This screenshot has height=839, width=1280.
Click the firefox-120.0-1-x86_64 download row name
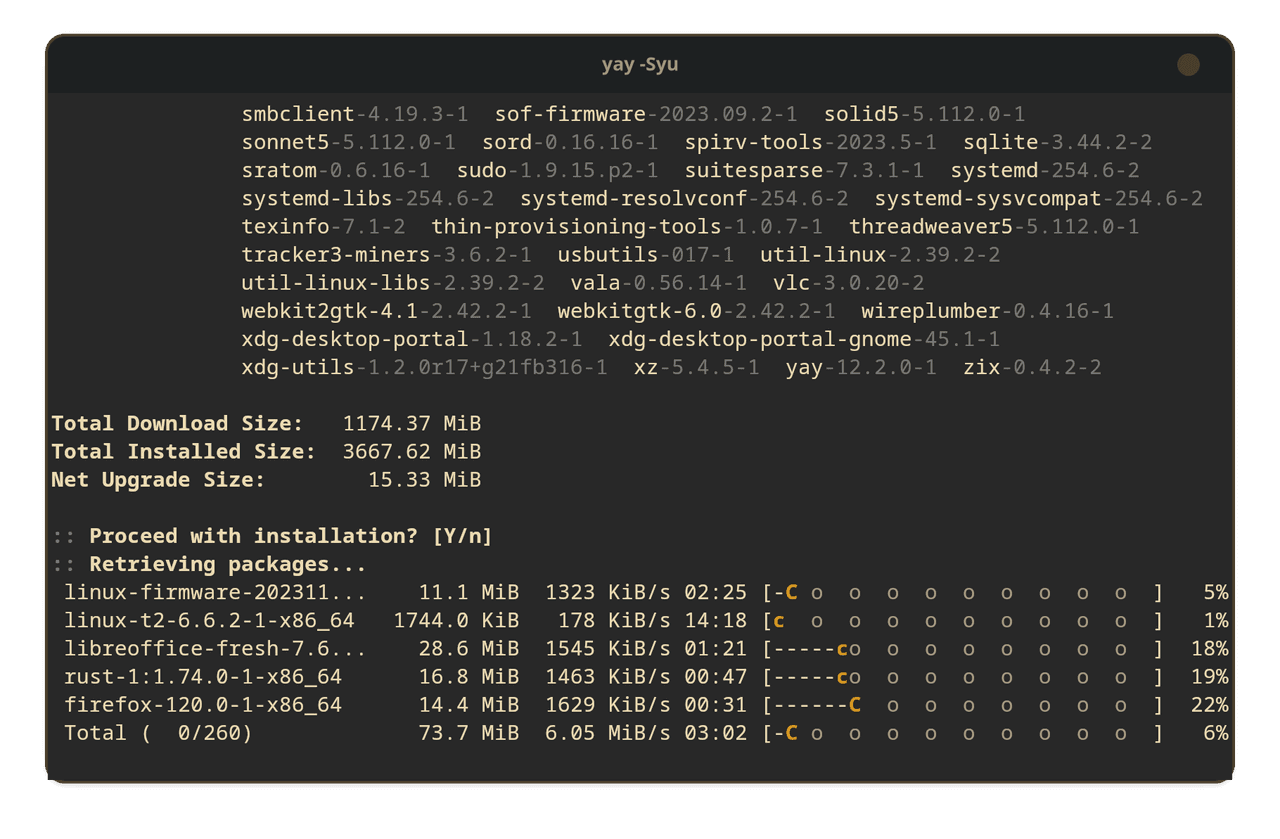click(x=203, y=705)
